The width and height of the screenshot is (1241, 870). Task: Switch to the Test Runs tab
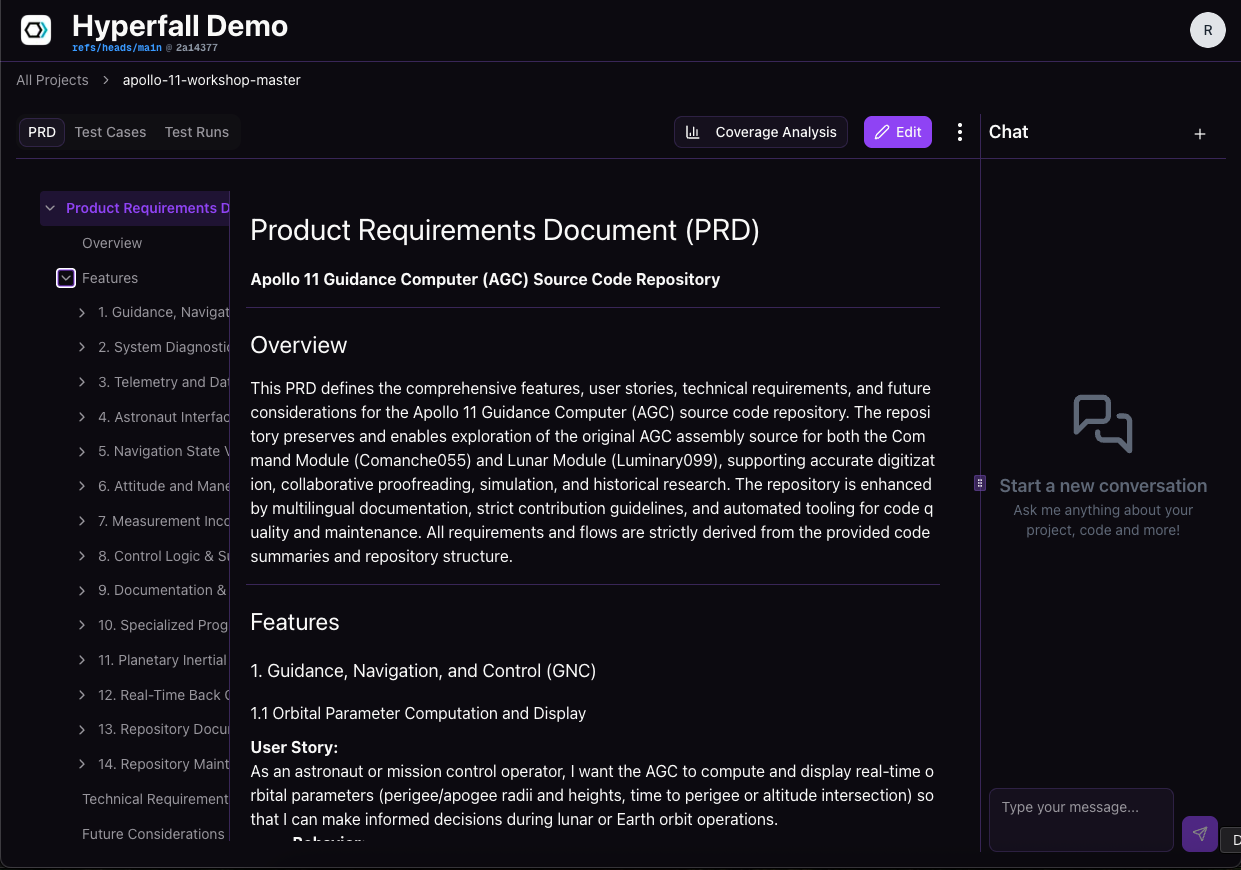tap(197, 132)
